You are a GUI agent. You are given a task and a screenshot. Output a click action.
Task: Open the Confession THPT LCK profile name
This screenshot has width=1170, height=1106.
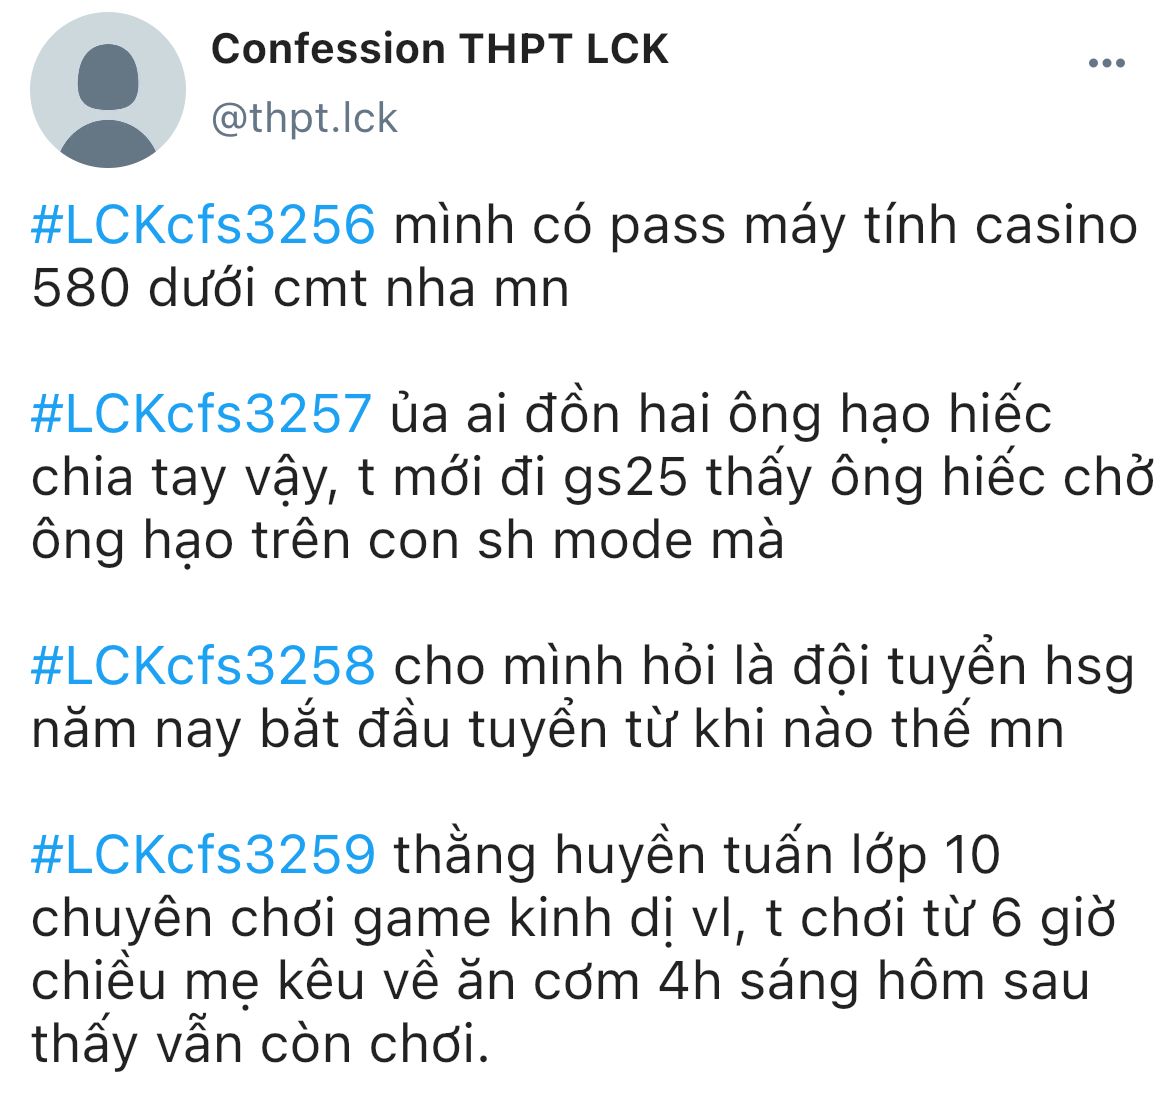click(x=439, y=49)
